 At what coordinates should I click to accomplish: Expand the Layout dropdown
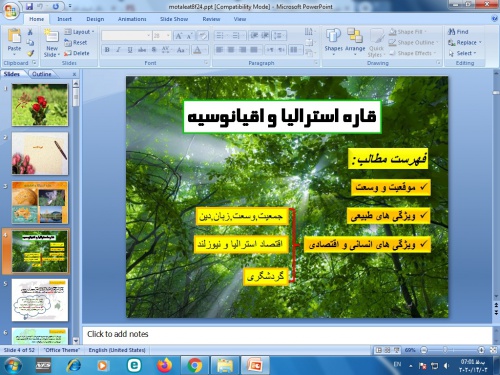(x=79, y=32)
